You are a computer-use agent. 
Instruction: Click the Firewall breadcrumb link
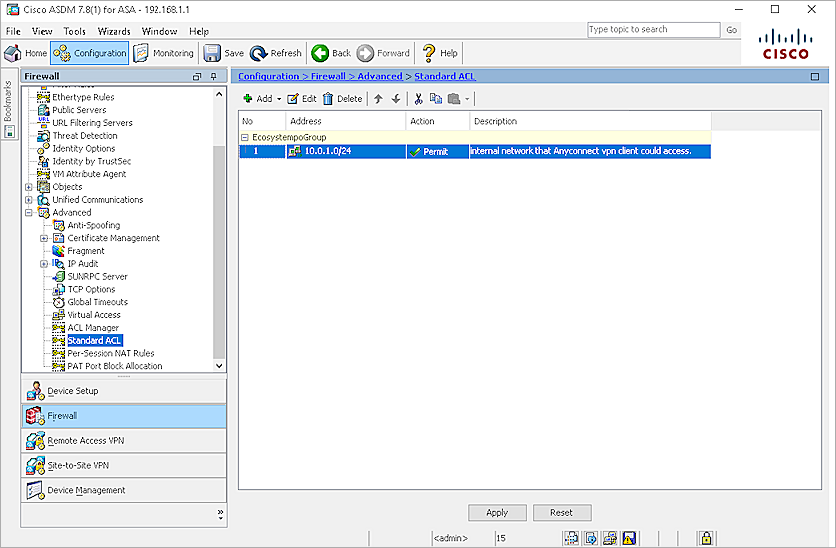(x=326, y=76)
